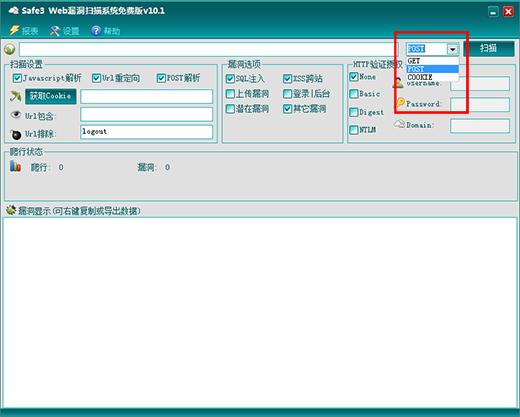Start scan with the 扫描 button
Screen dimensions: 520x417
point(489,48)
